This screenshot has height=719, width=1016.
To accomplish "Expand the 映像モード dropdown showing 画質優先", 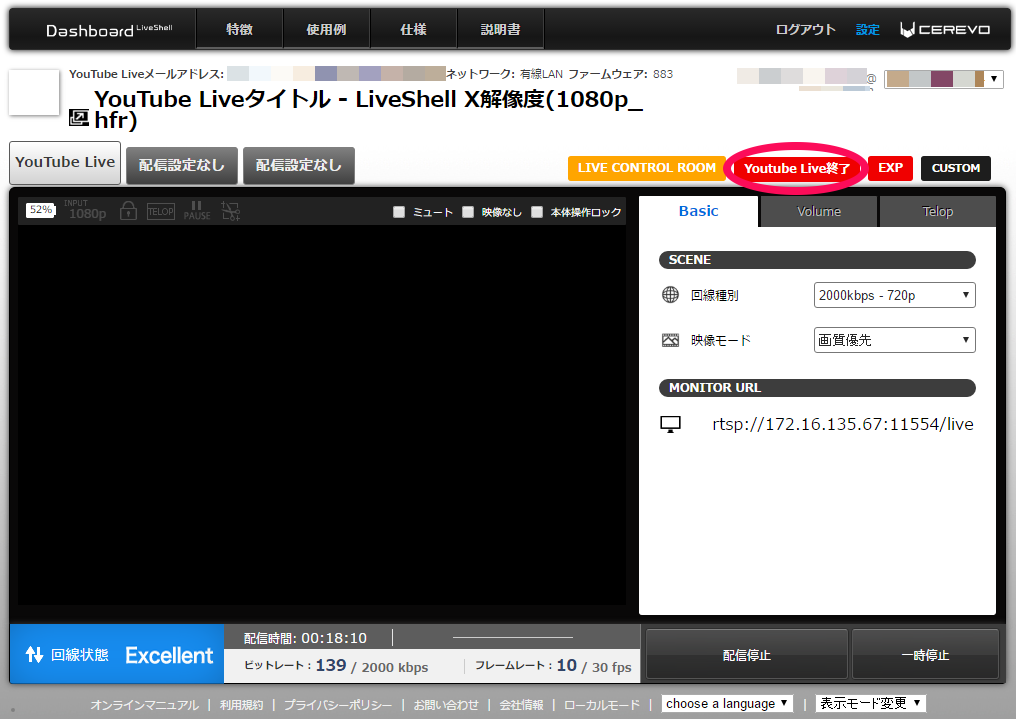I will pos(894,340).
